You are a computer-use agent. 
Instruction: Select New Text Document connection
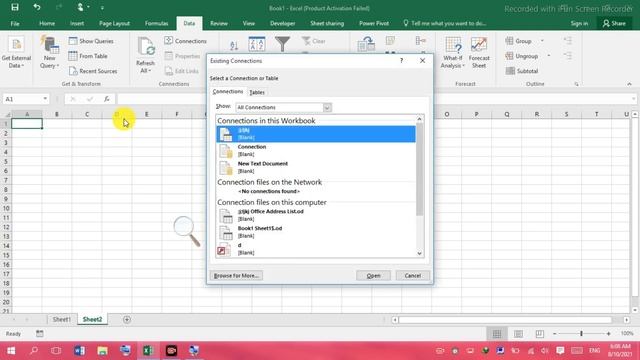(x=316, y=167)
